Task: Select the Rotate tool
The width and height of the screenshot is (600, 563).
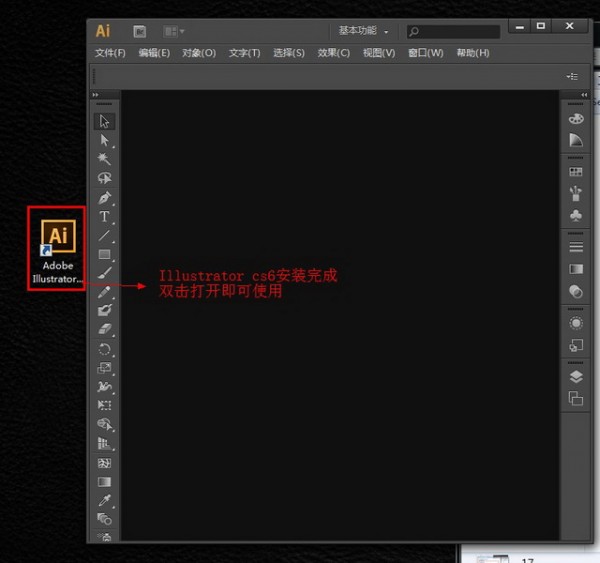Action: (x=104, y=349)
